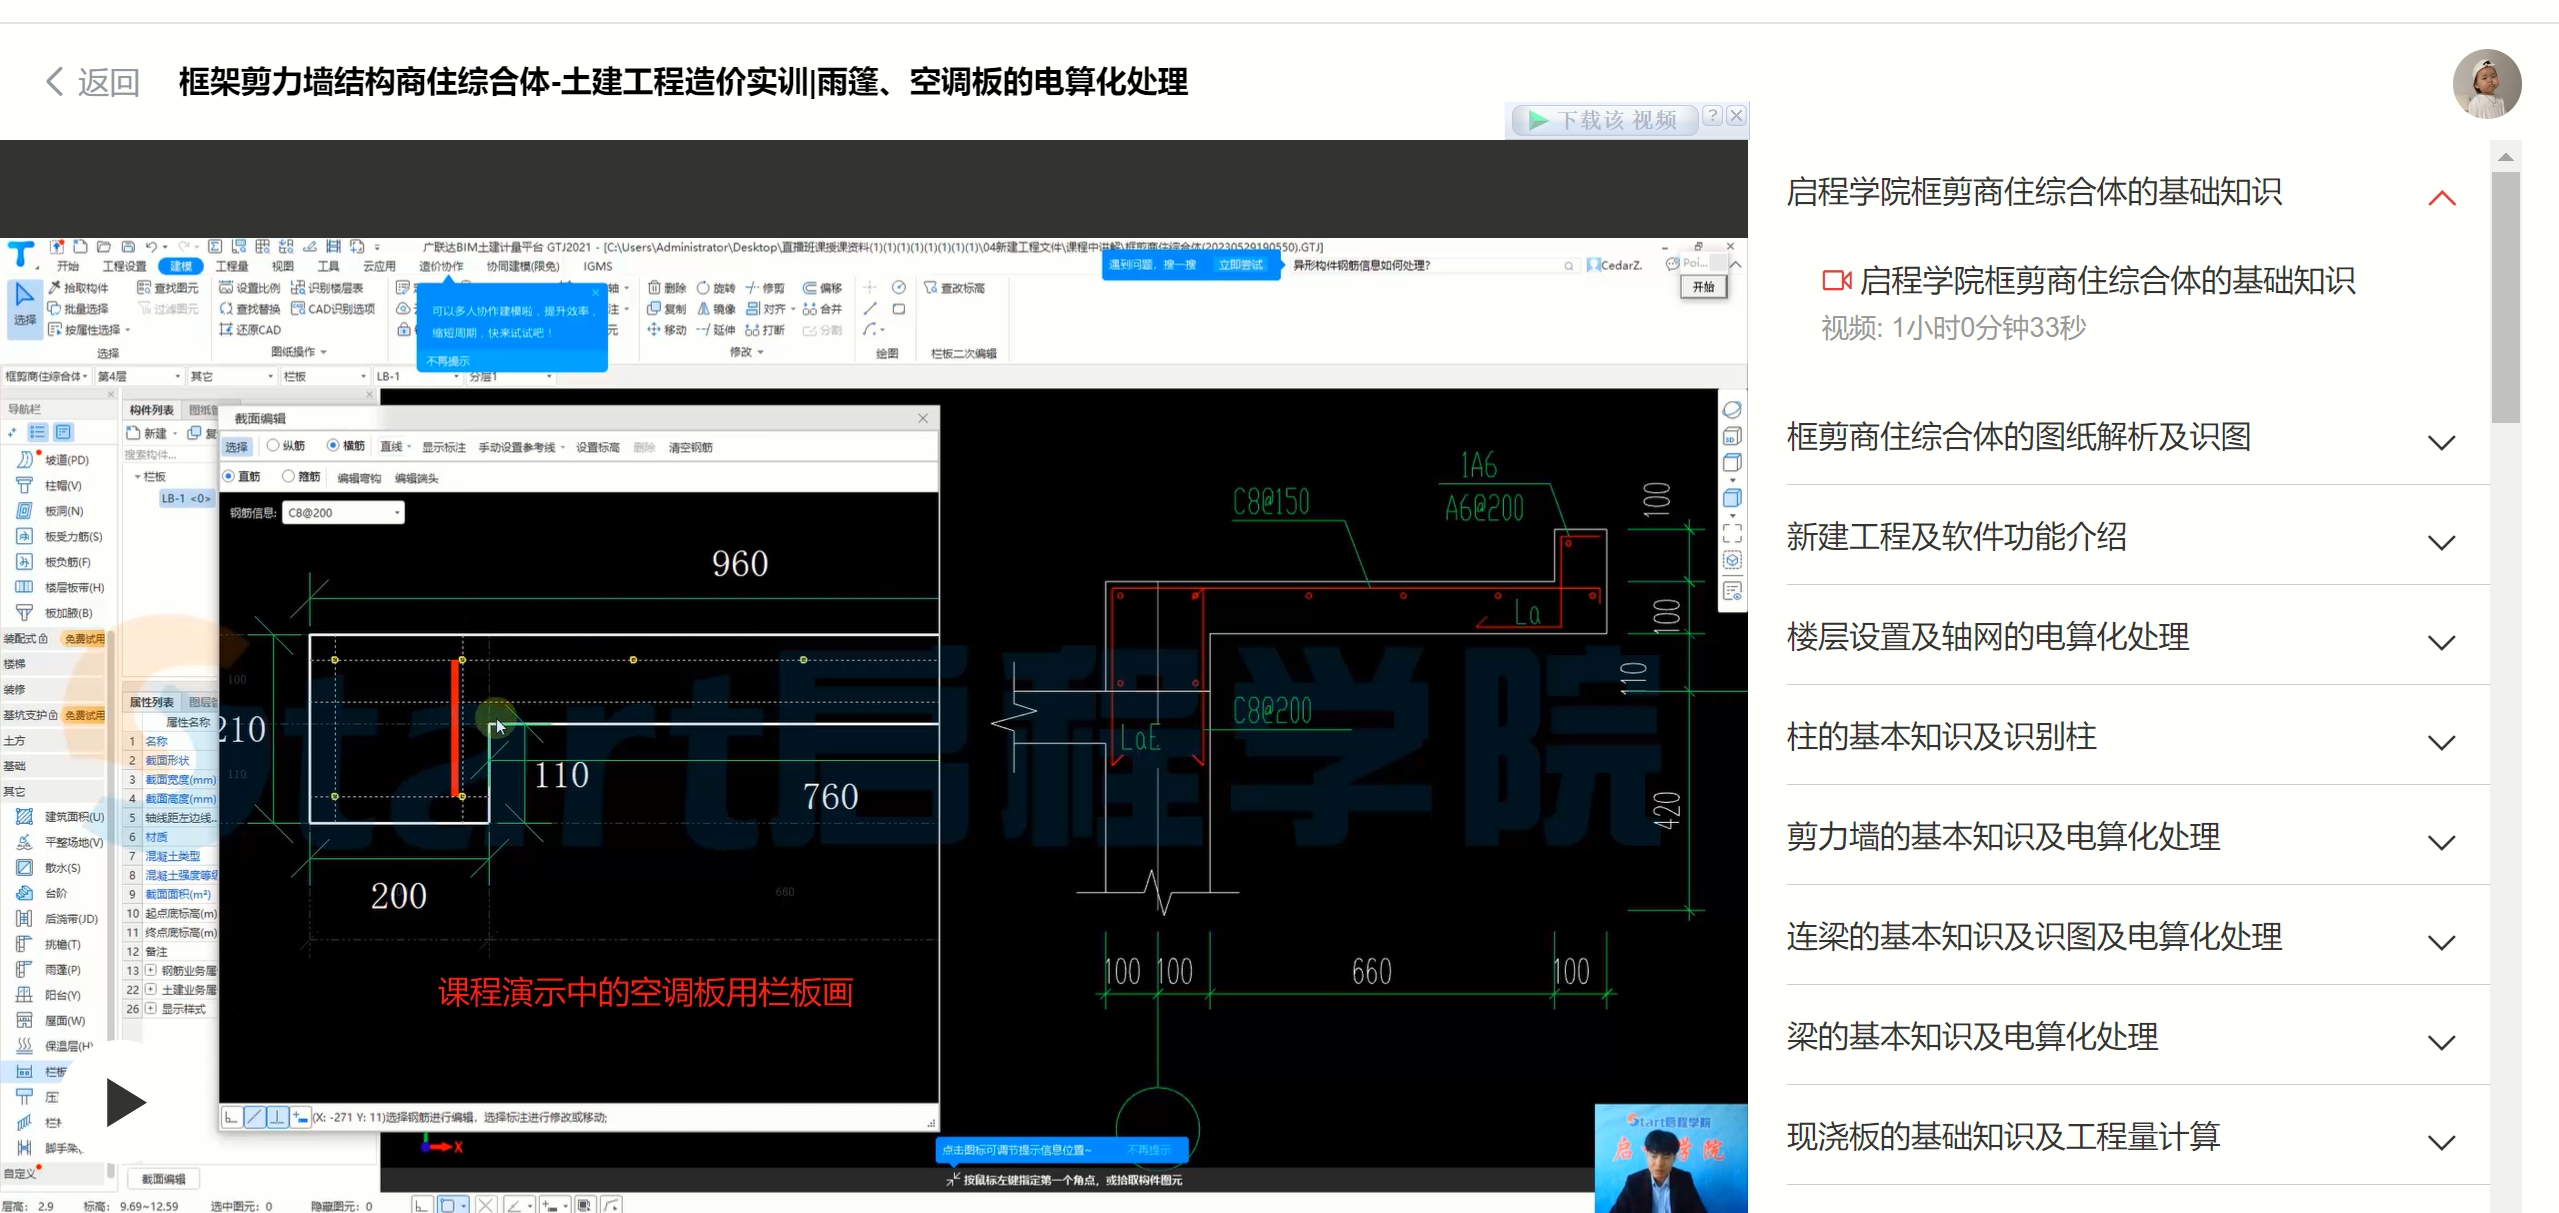The image size is (2559, 1213).
Task: Expand the 钢筋业务属性 row in property list
Action: 150,970
